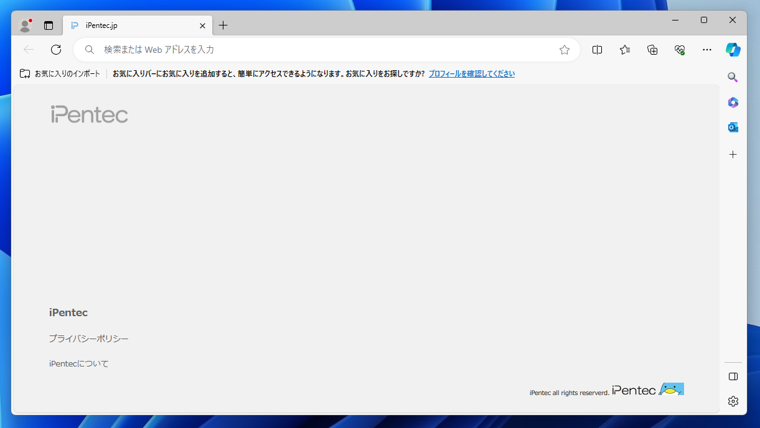This screenshot has height=428, width=760.
Task: Open Browser essentials heart icon
Action: [x=680, y=49]
